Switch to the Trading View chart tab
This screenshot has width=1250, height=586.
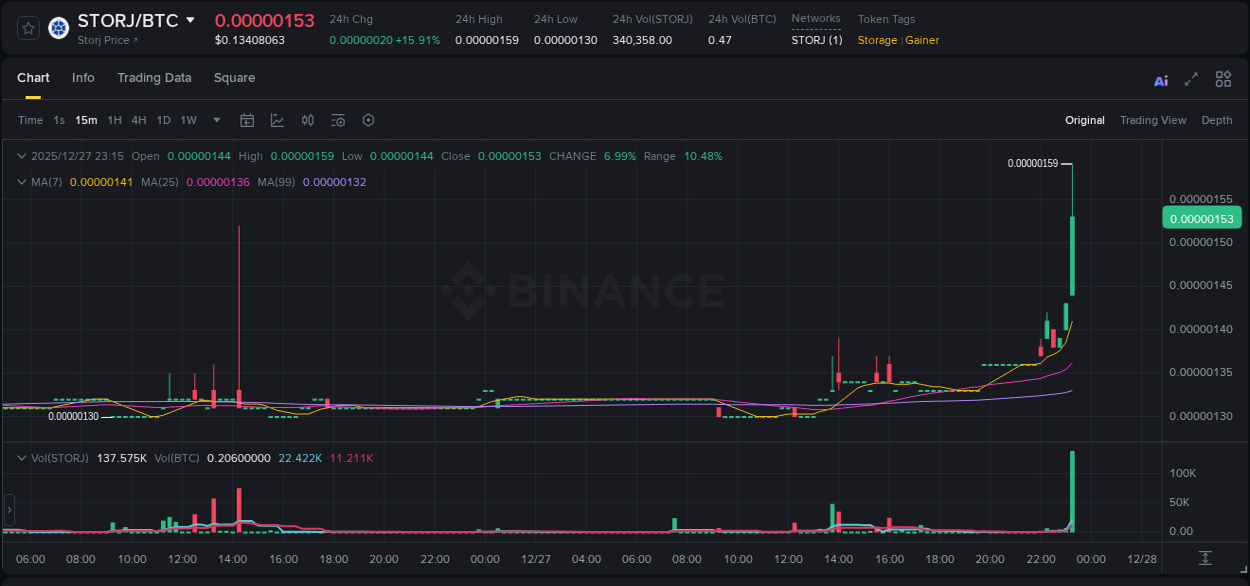[x=1153, y=120]
